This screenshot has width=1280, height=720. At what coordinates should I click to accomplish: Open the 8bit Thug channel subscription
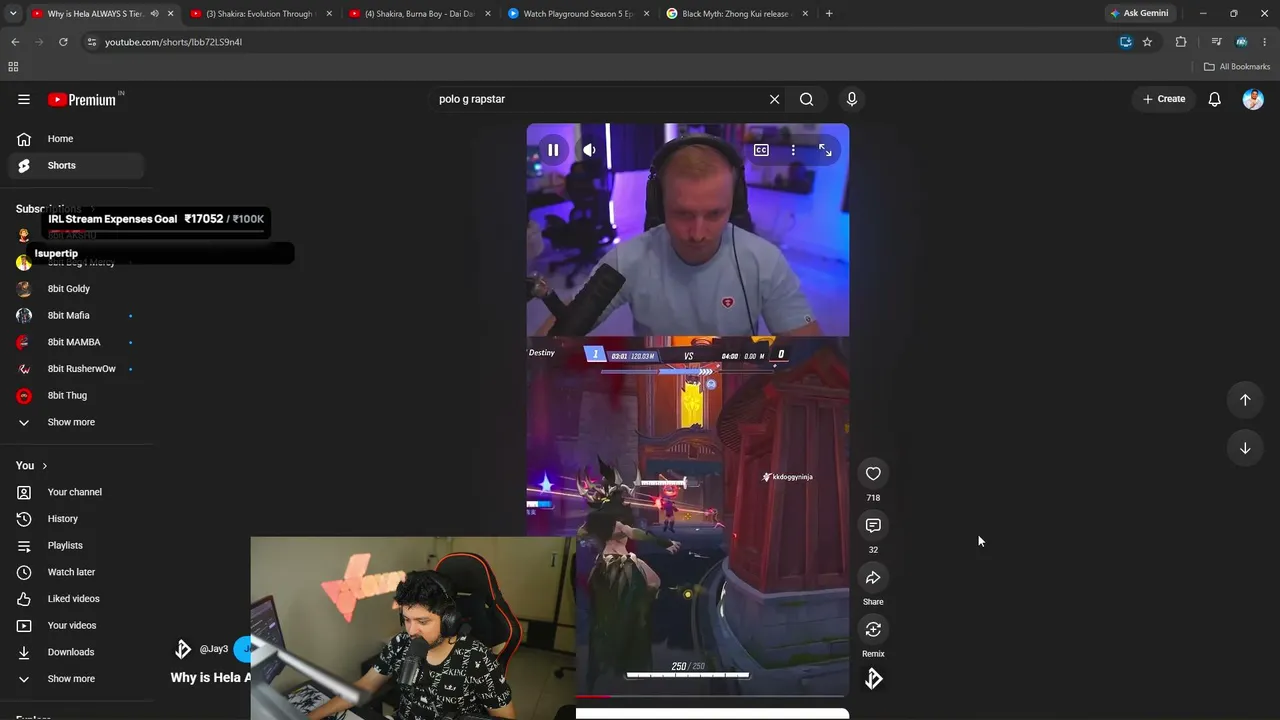[x=76, y=395]
